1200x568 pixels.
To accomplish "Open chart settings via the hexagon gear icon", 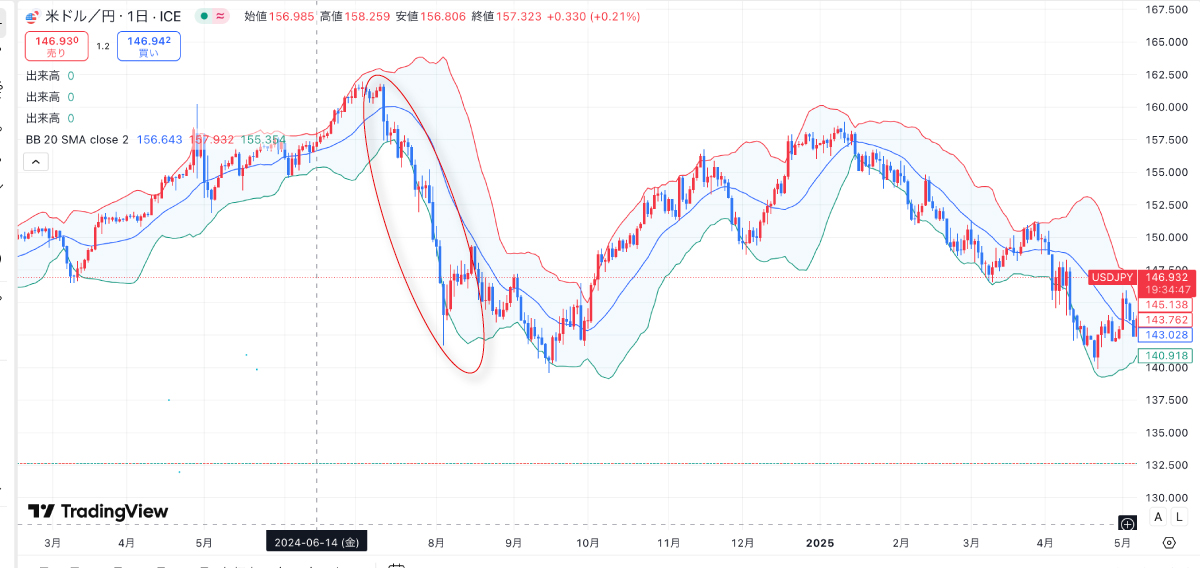I will tap(1169, 542).
